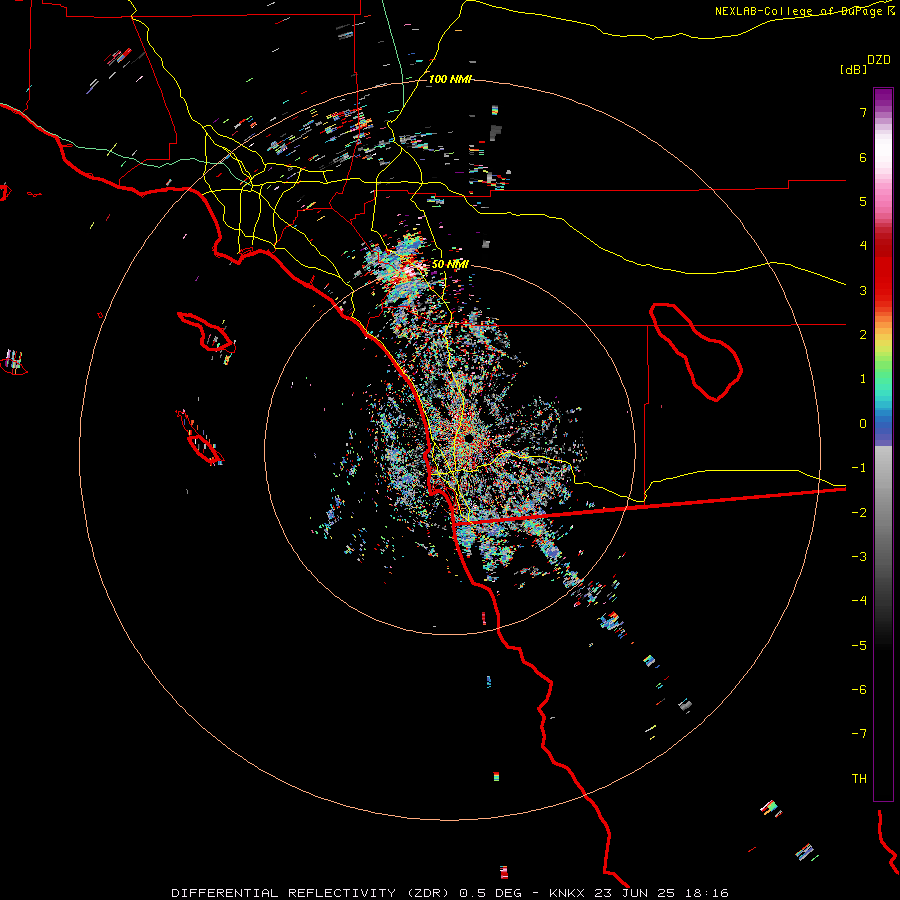The image size is (900, 900).
Task: Select the 6 dB tick label on color scale
Action: point(863,157)
